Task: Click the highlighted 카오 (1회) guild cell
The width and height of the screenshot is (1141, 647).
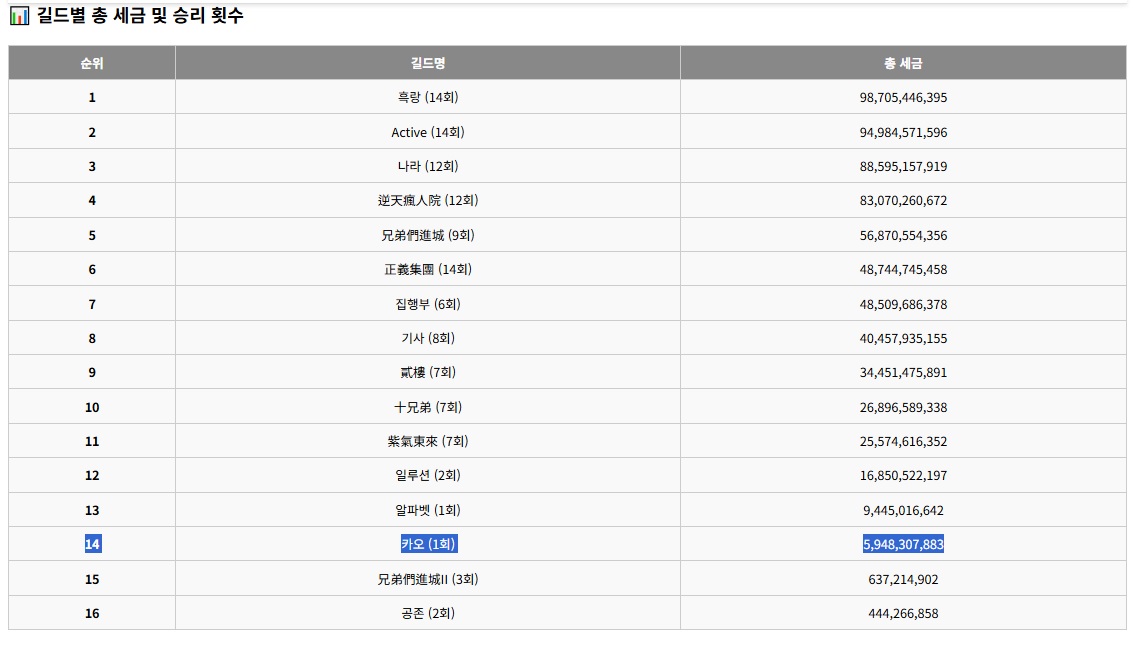Action: pos(428,545)
